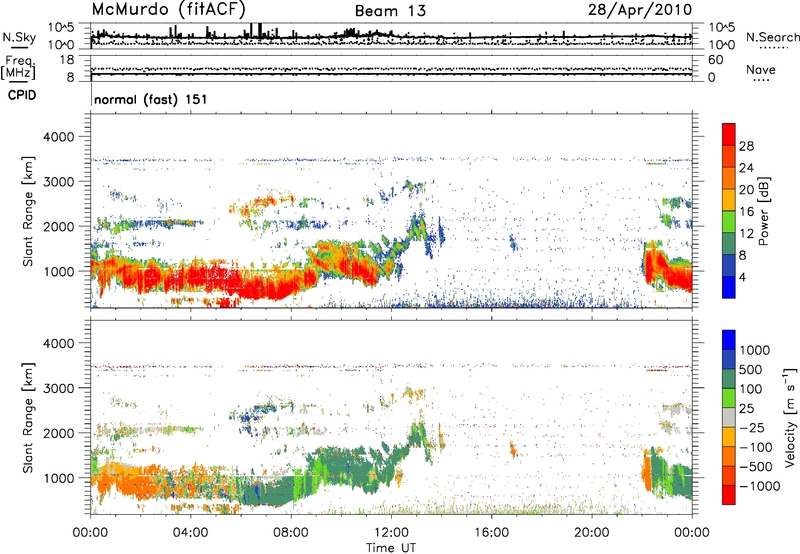This screenshot has width=800, height=554.
Task: Click the light green power colorbar segment 12-16
Action: tap(729, 222)
